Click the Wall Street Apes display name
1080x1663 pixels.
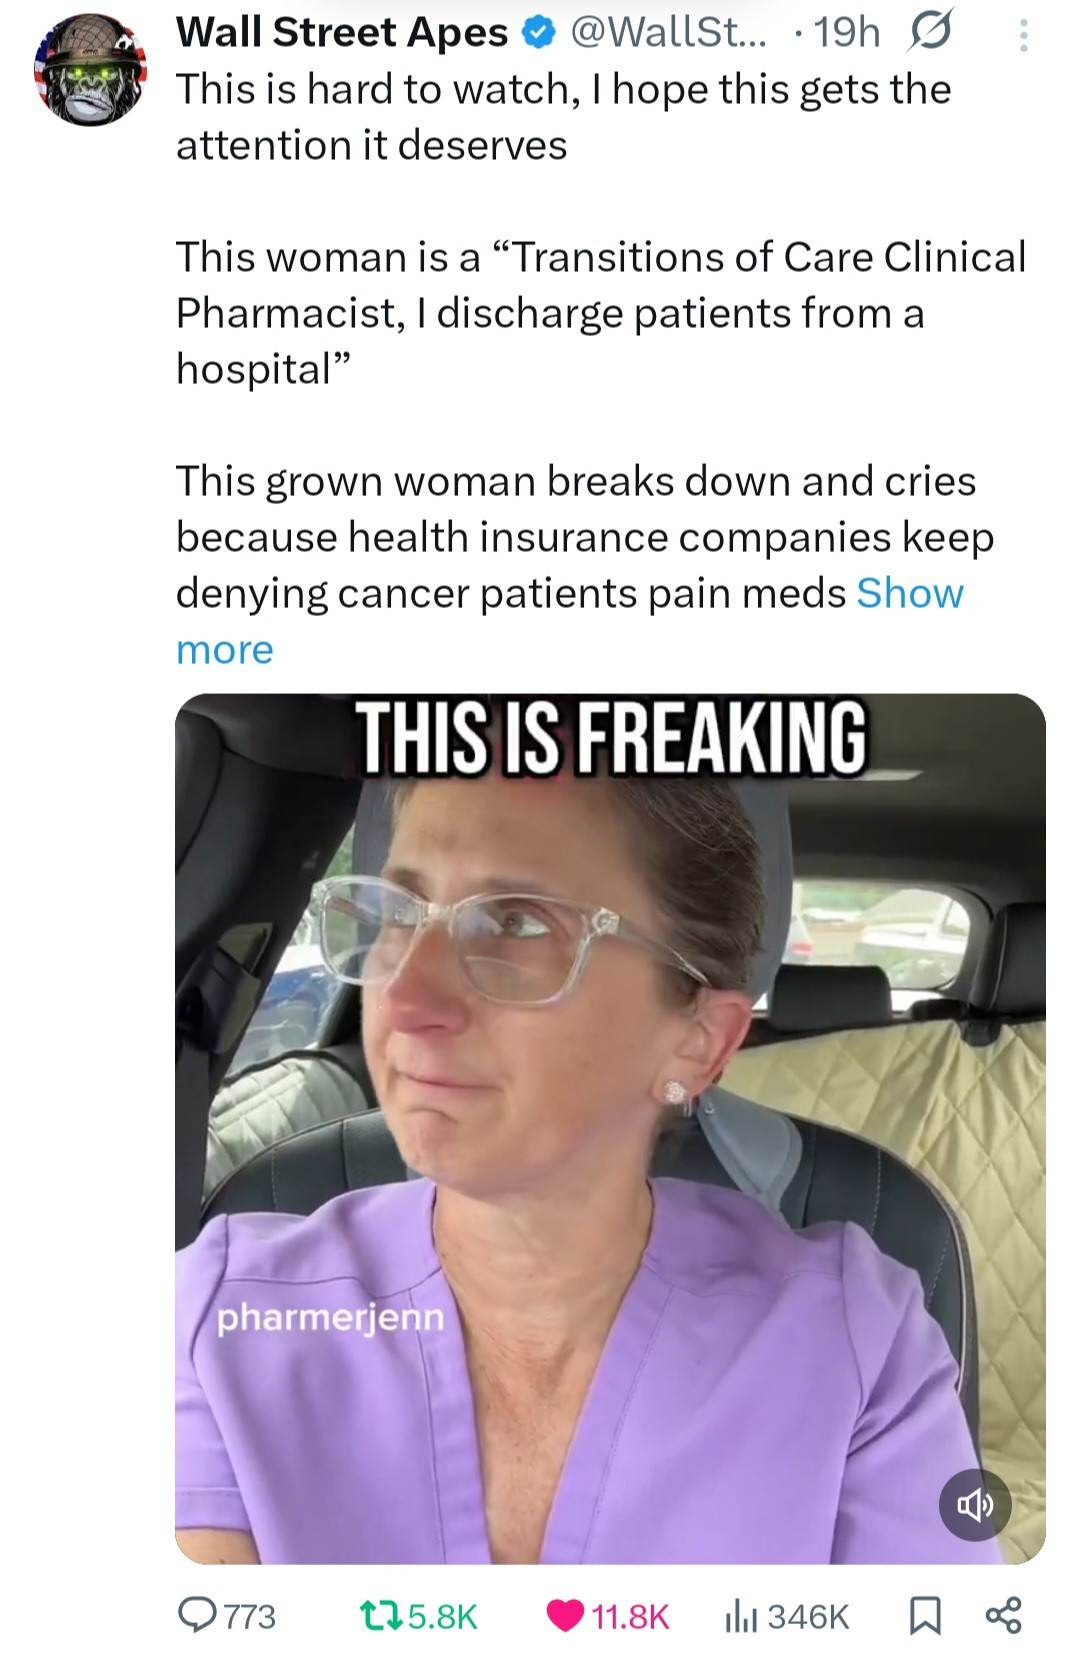(342, 33)
